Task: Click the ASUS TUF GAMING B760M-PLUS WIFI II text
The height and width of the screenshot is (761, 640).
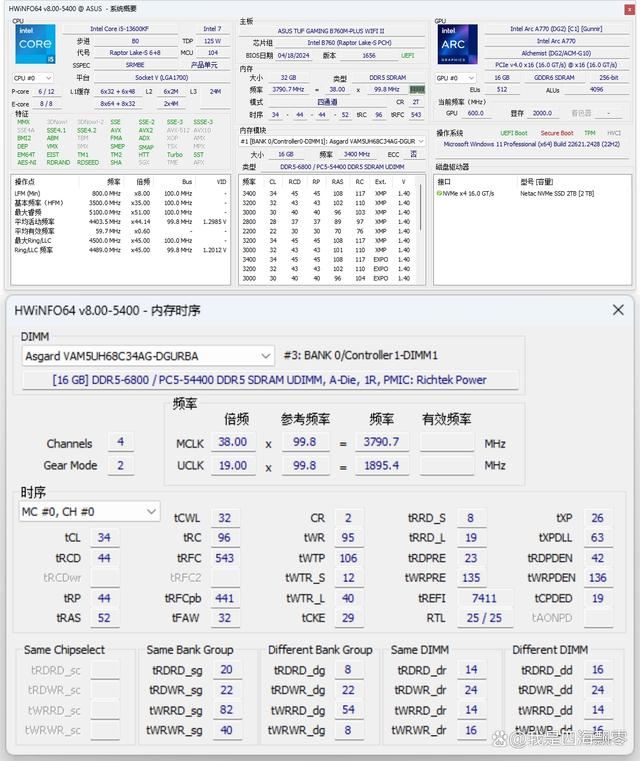Action: 331,31
